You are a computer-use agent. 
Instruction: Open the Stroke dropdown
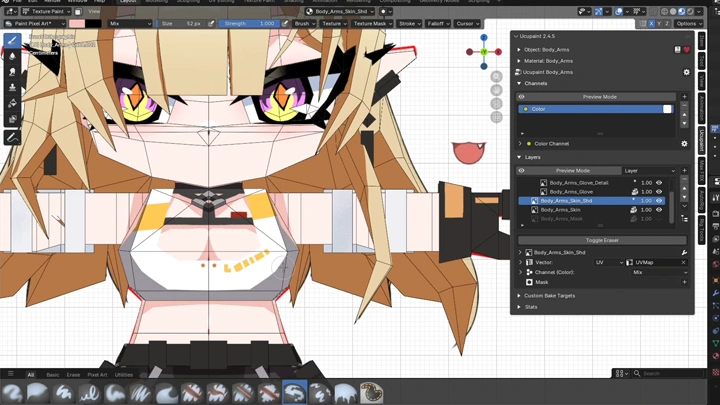coord(410,23)
